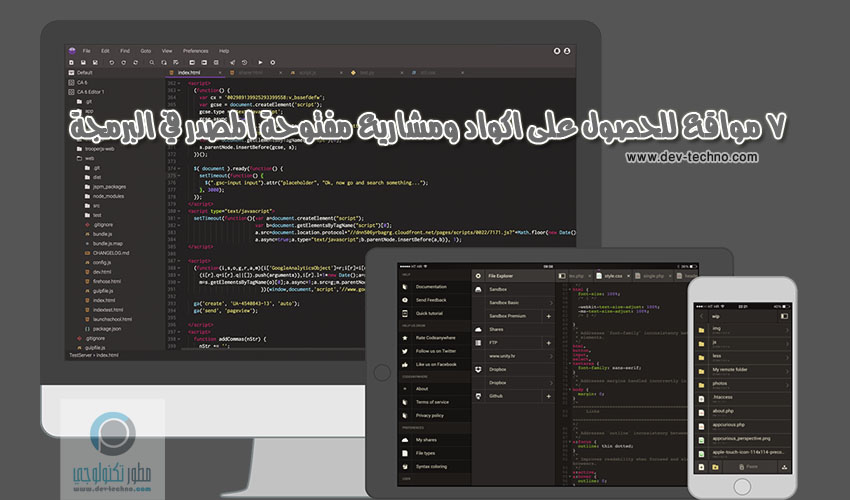Open Send Feedback on the tablet menu
850x500 pixels.
pos(435,300)
